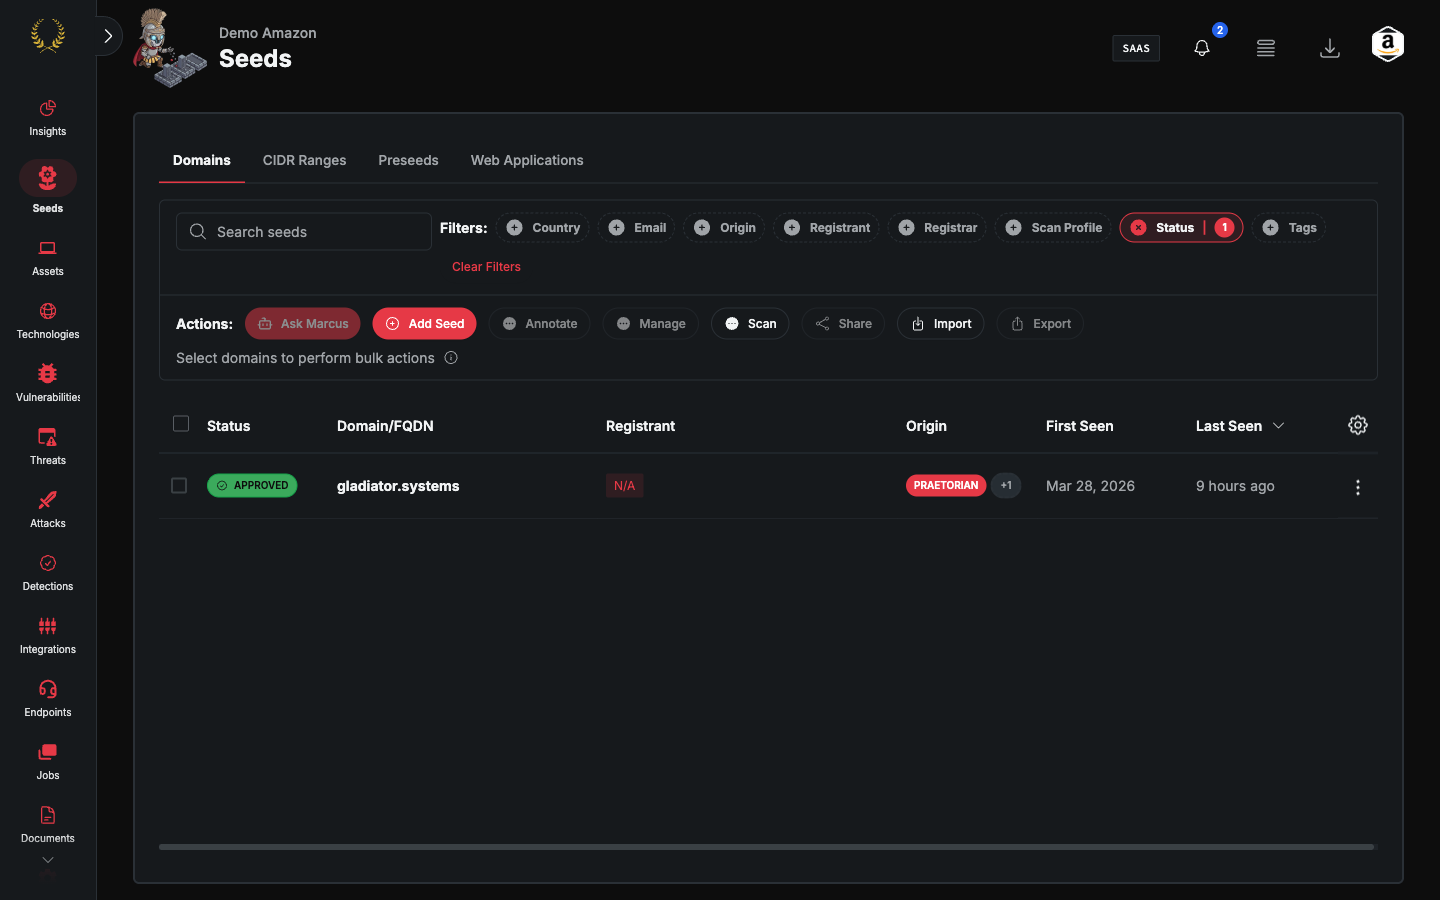Click the APPROVED status badge
1440x900 pixels.
[x=252, y=485]
